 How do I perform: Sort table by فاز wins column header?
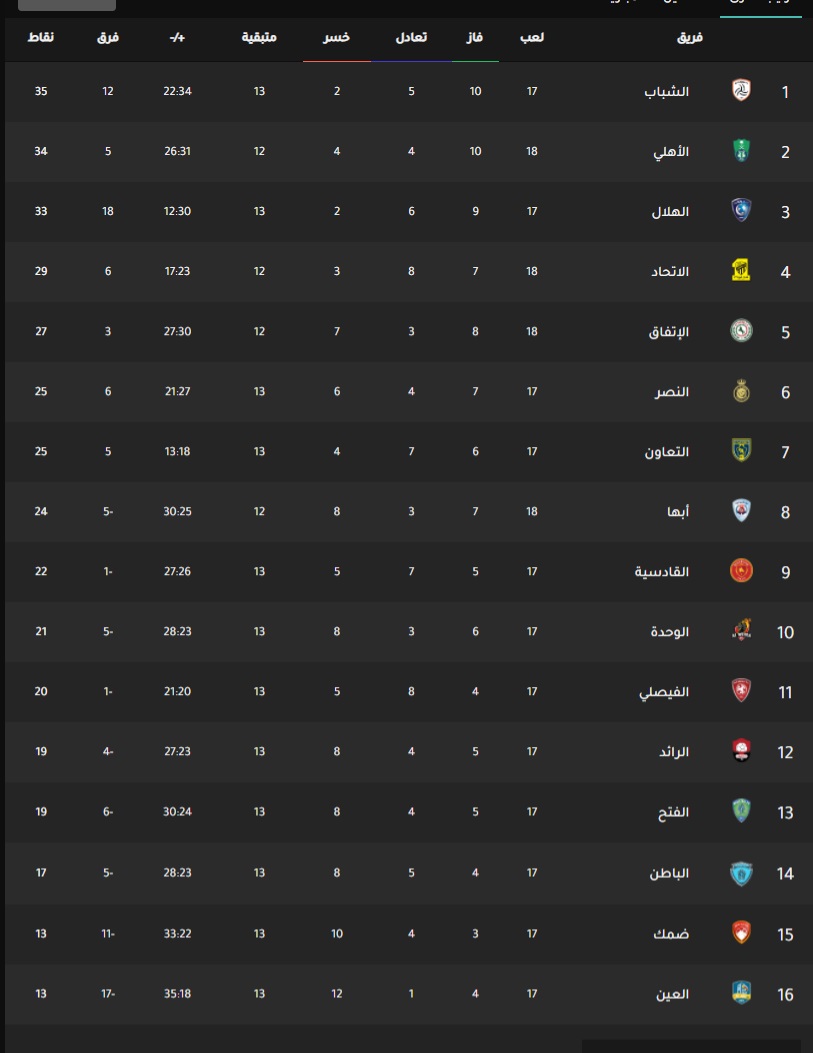[x=475, y=37]
